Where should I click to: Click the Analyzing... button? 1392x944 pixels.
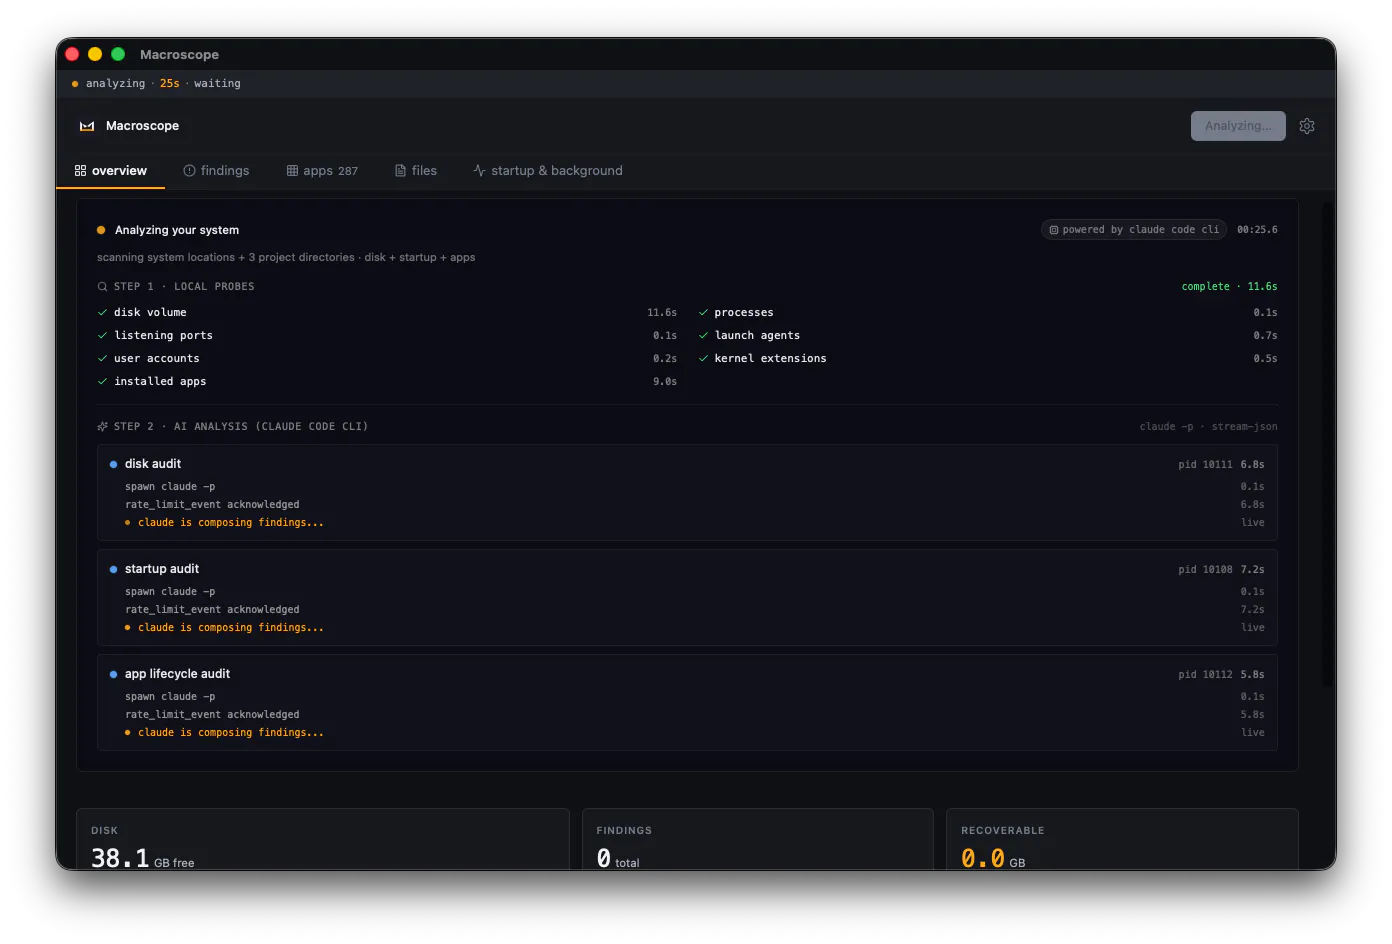tap(1238, 126)
